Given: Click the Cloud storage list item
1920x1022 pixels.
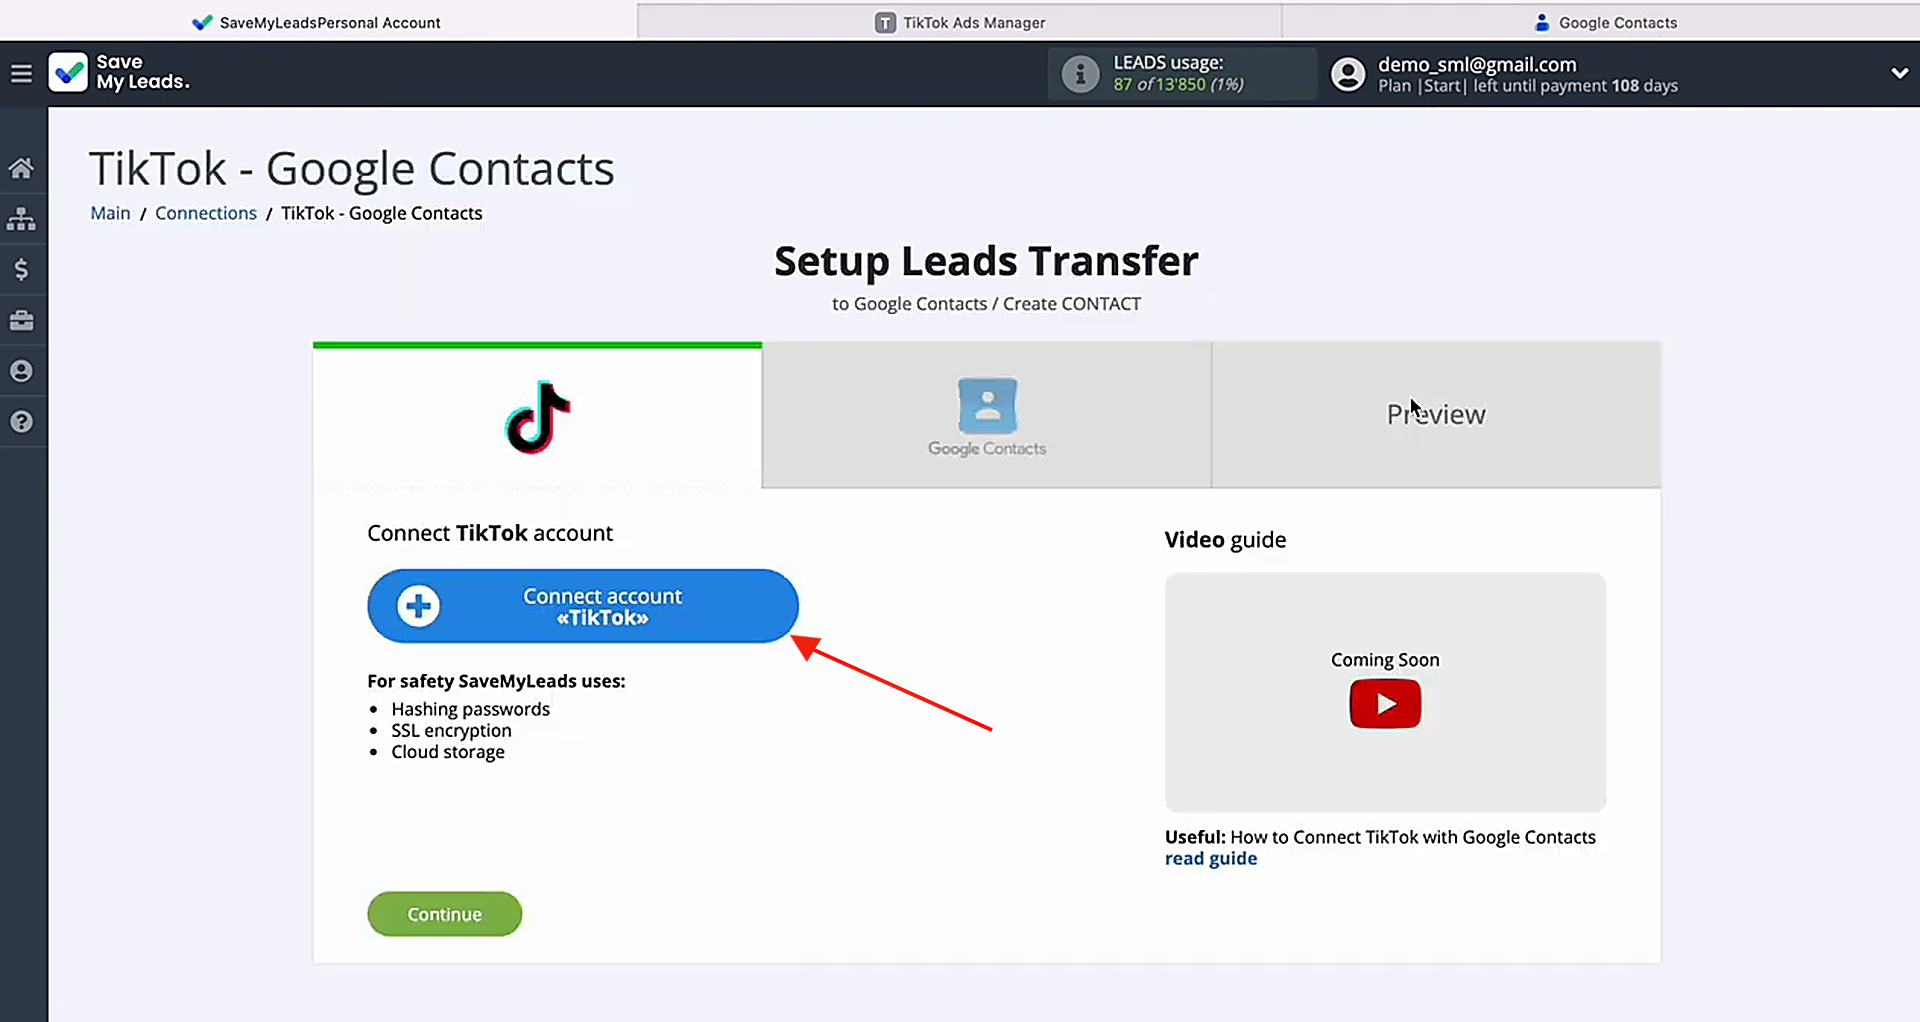Looking at the screenshot, I should coord(448,752).
